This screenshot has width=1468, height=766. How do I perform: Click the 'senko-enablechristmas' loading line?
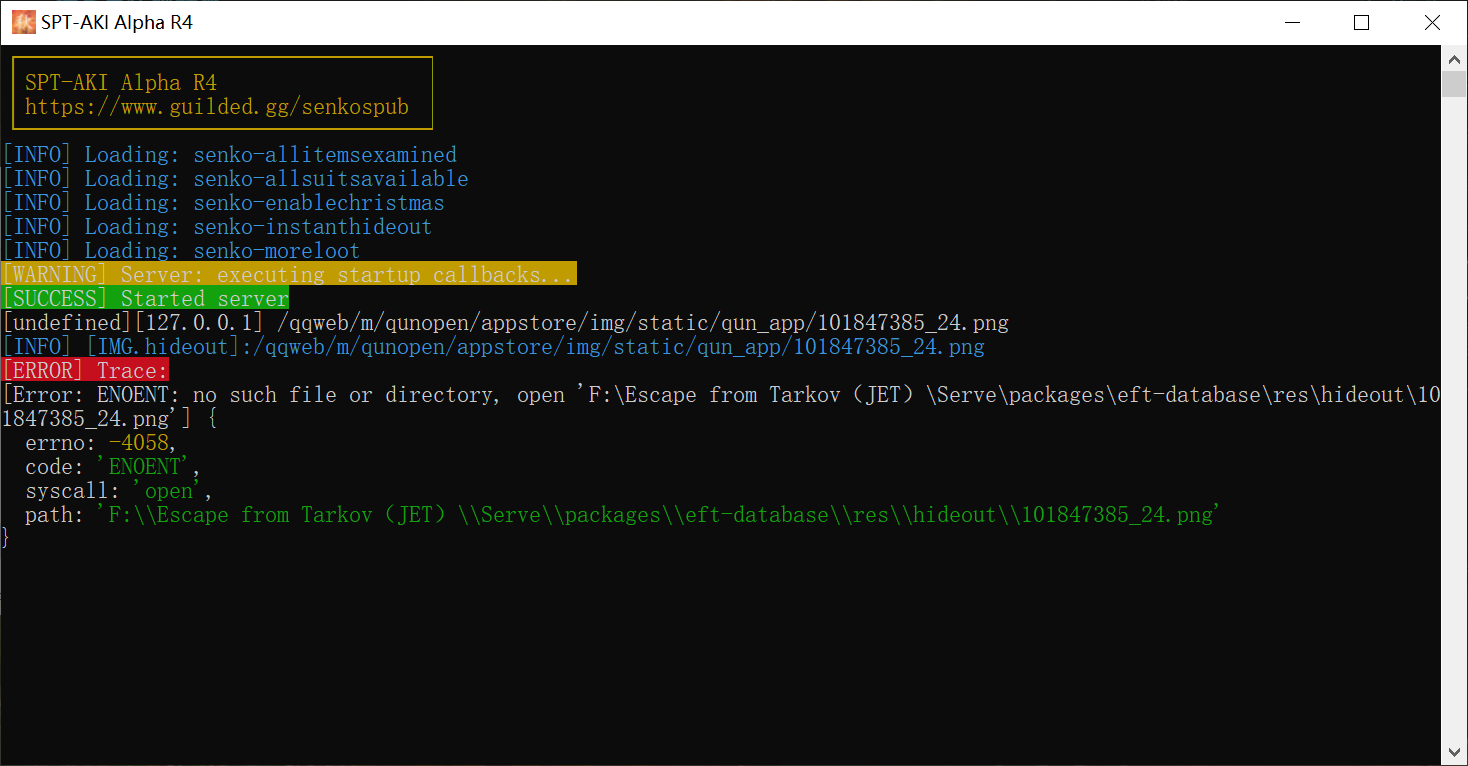223,203
